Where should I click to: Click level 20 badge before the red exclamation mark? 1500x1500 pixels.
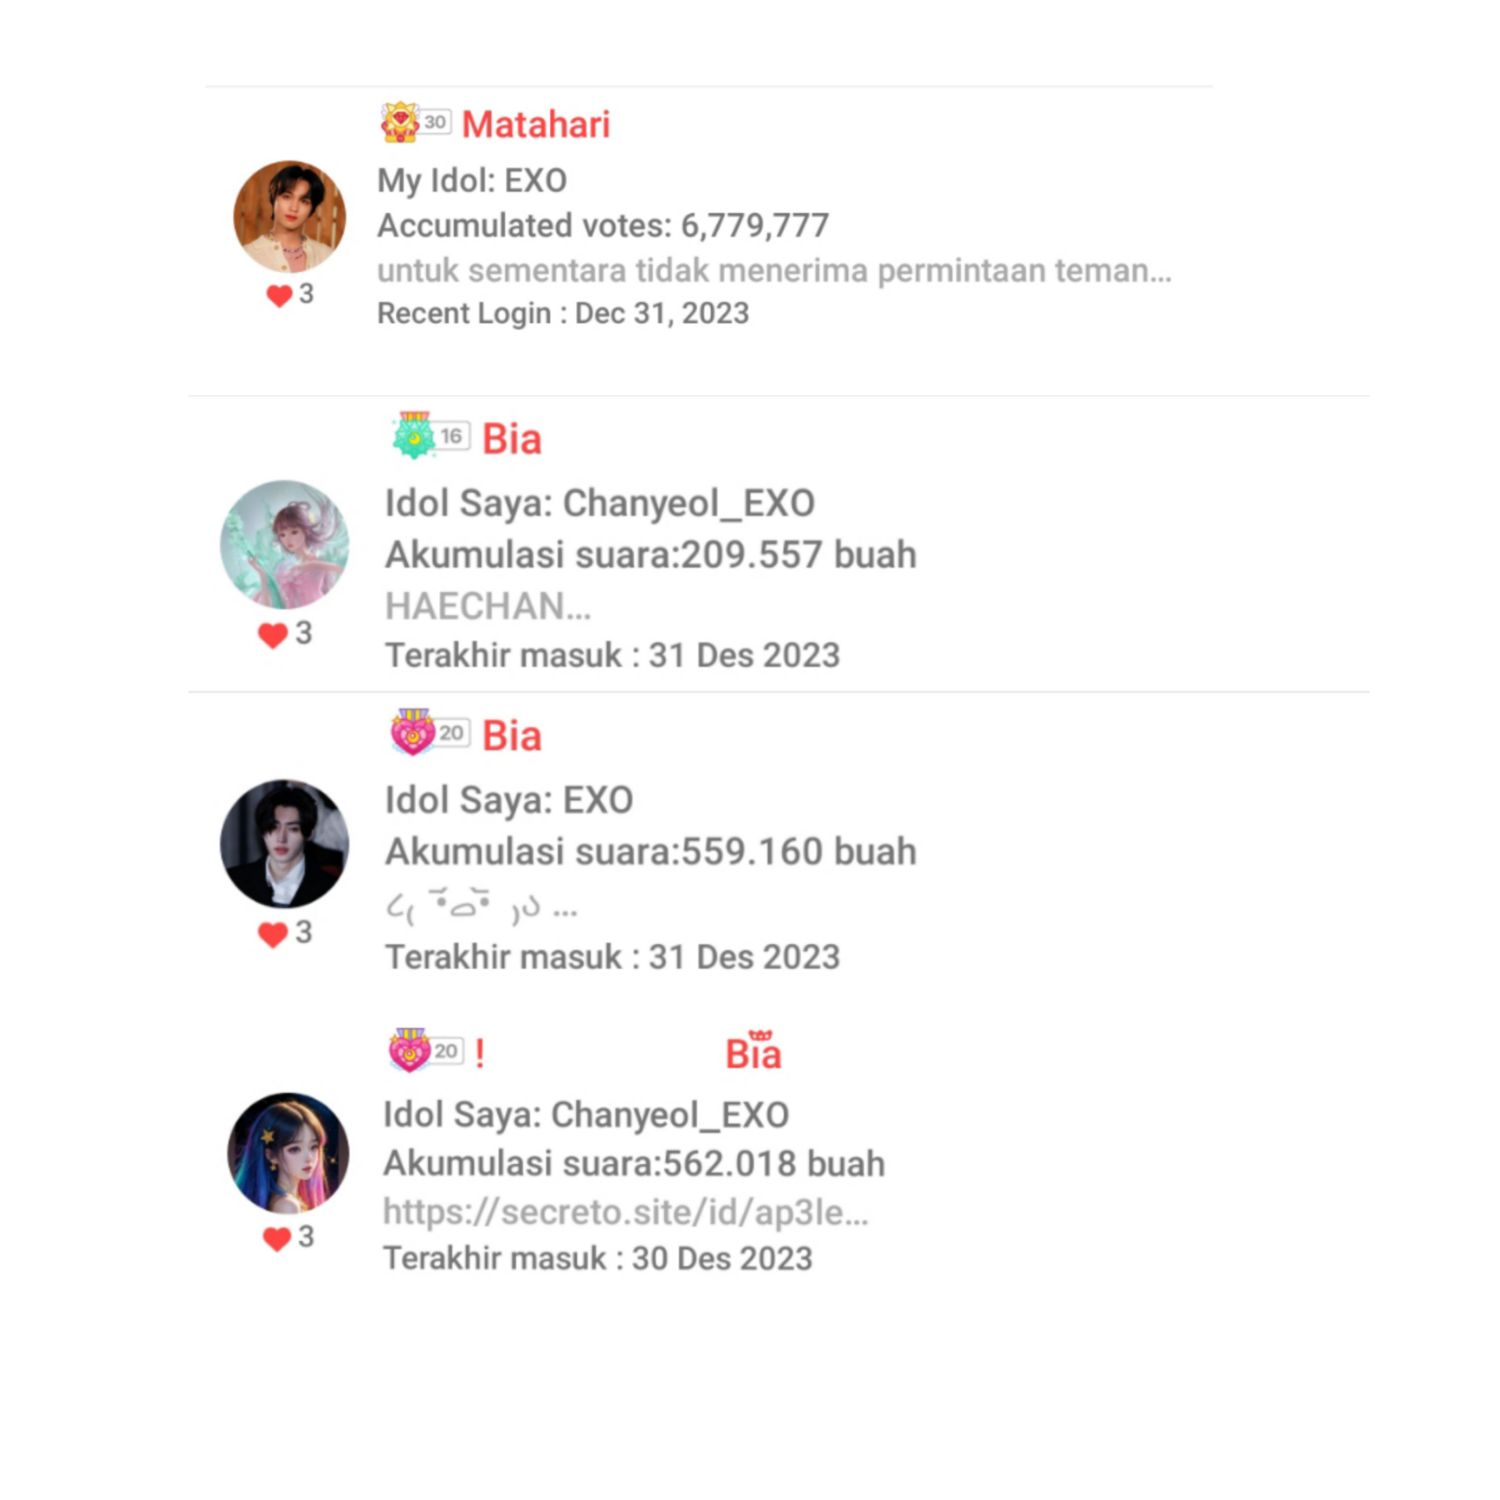[x=425, y=1051]
